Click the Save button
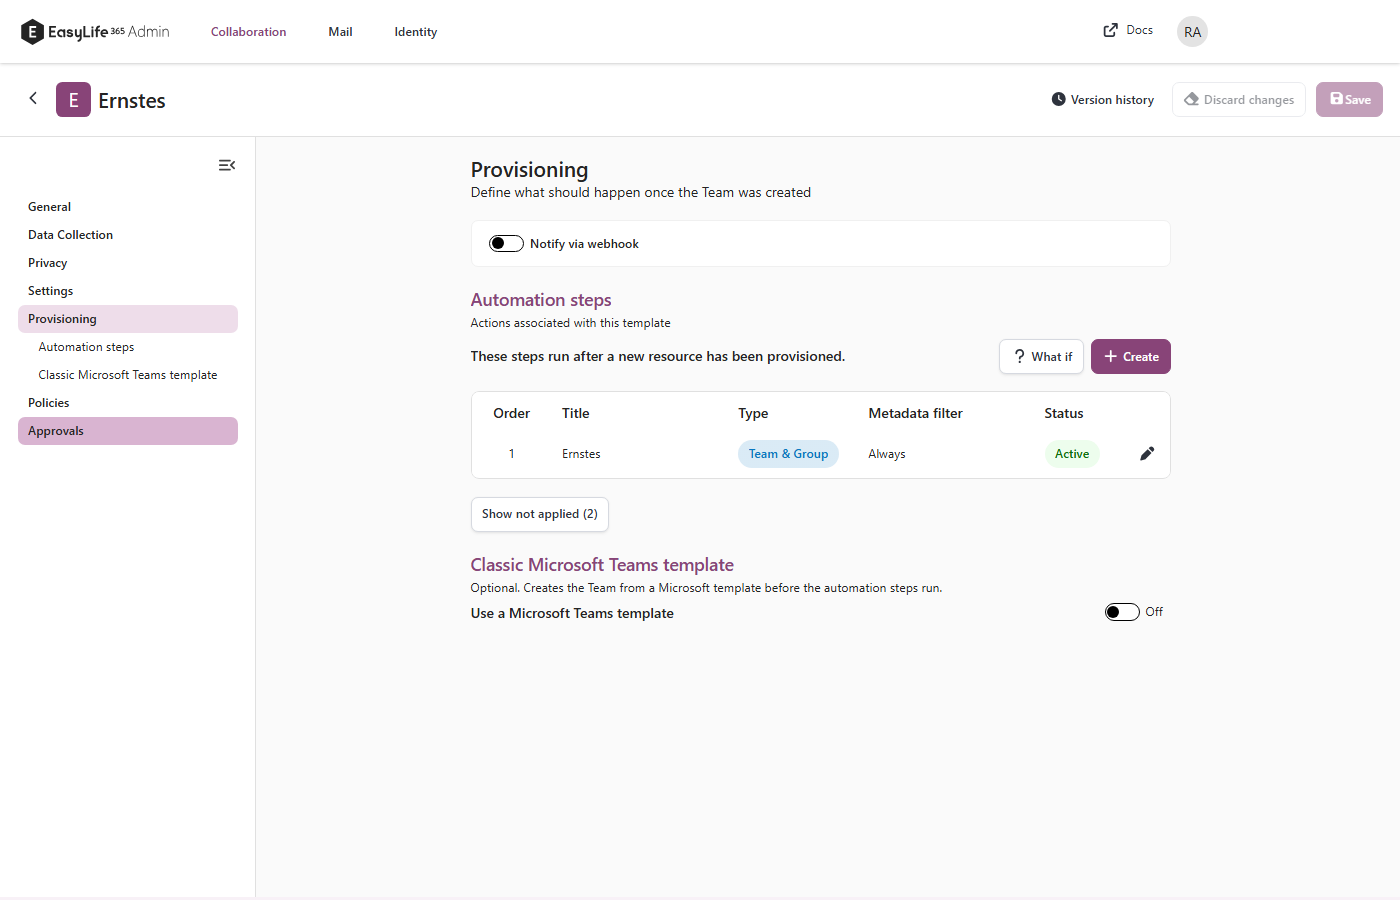The width and height of the screenshot is (1400, 900). click(1349, 100)
